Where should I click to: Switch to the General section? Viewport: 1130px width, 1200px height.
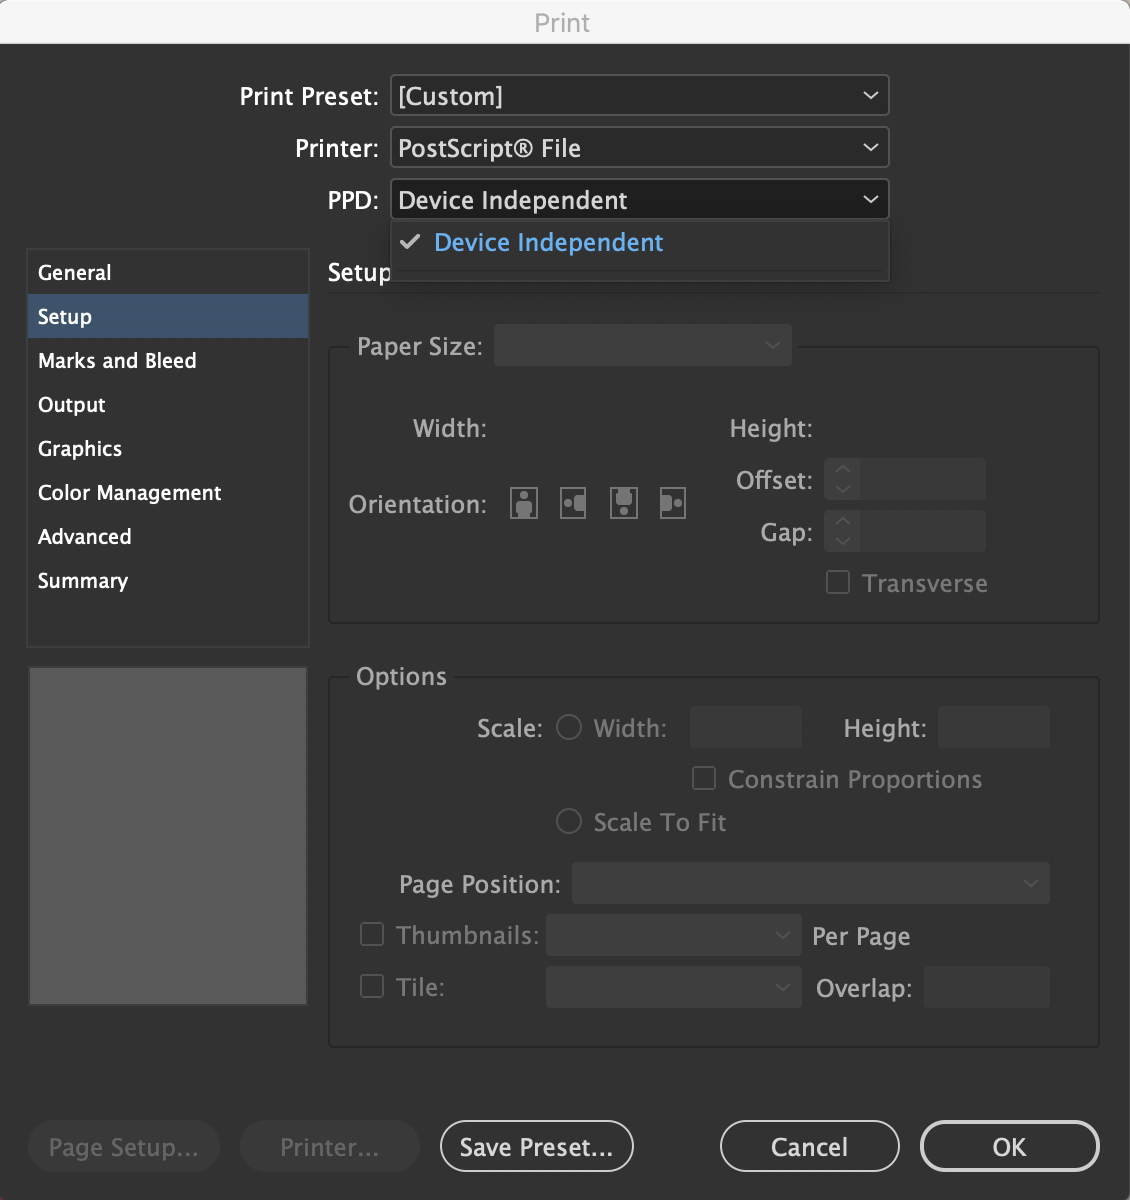coord(75,272)
